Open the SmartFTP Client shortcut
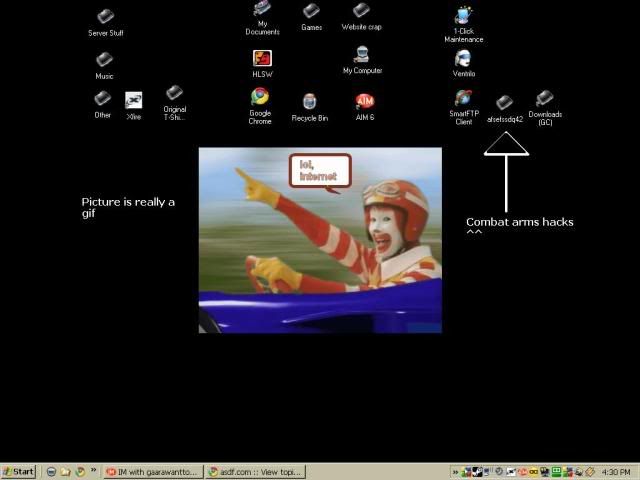 coord(464,108)
